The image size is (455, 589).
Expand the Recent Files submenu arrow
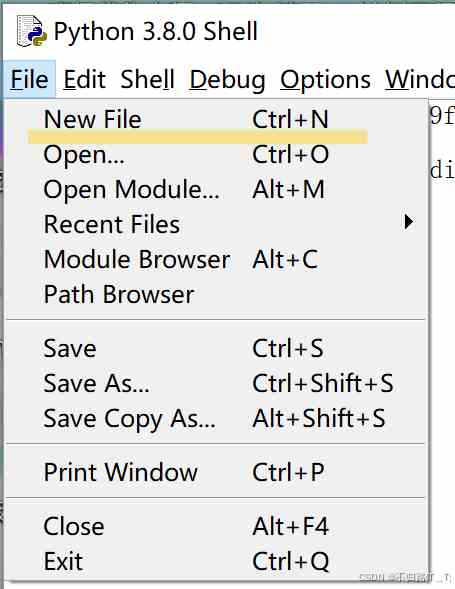click(408, 222)
